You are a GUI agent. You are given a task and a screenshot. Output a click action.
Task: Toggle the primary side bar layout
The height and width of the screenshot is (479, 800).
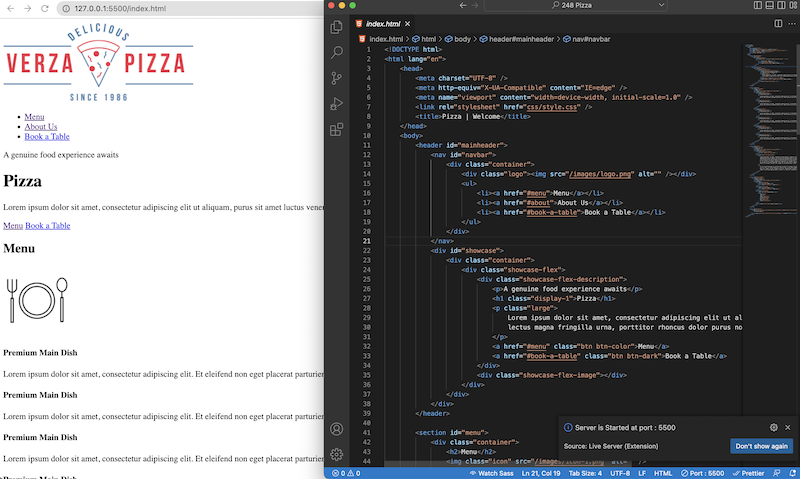[758, 5]
